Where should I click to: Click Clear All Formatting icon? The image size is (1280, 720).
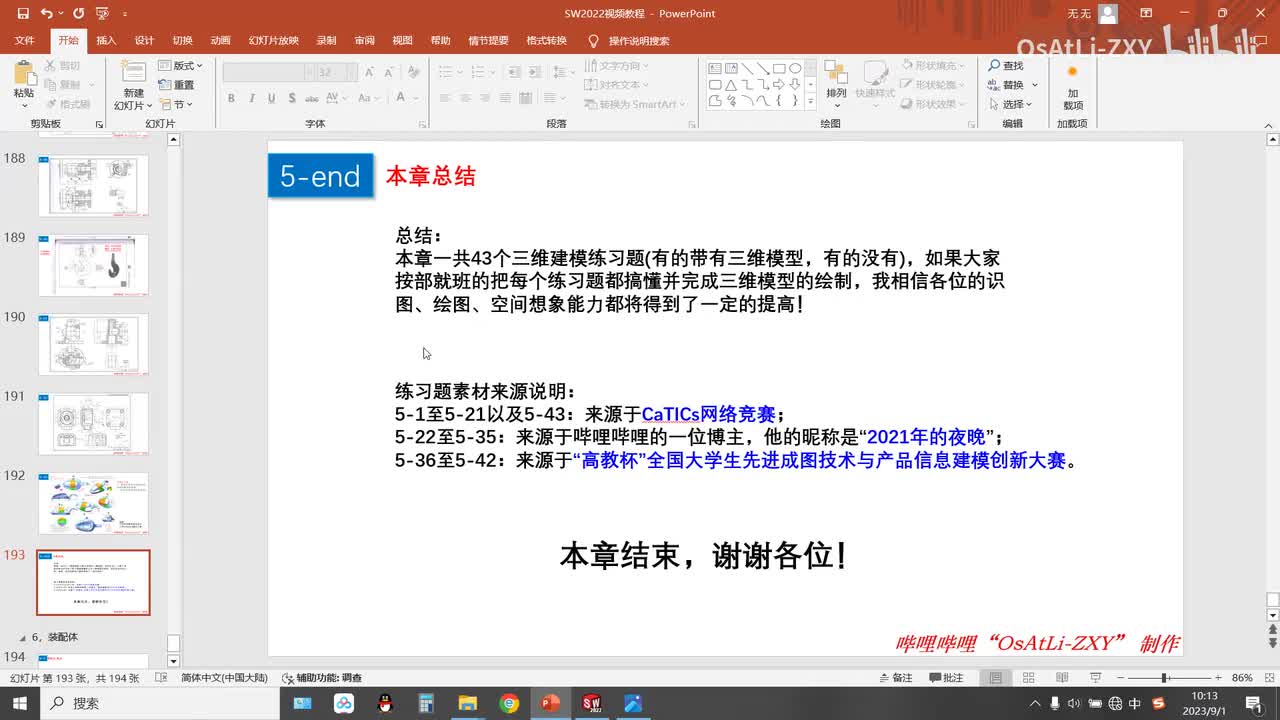(415, 72)
